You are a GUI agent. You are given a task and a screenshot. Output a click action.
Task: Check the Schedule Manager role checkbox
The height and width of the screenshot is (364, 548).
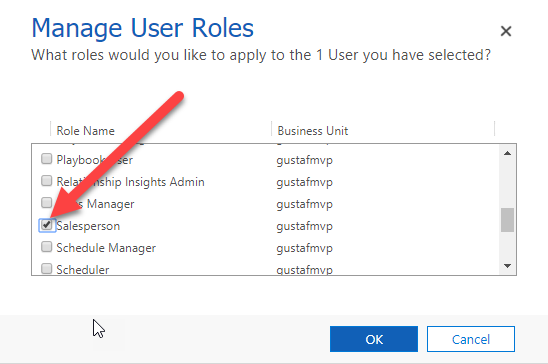46,247
